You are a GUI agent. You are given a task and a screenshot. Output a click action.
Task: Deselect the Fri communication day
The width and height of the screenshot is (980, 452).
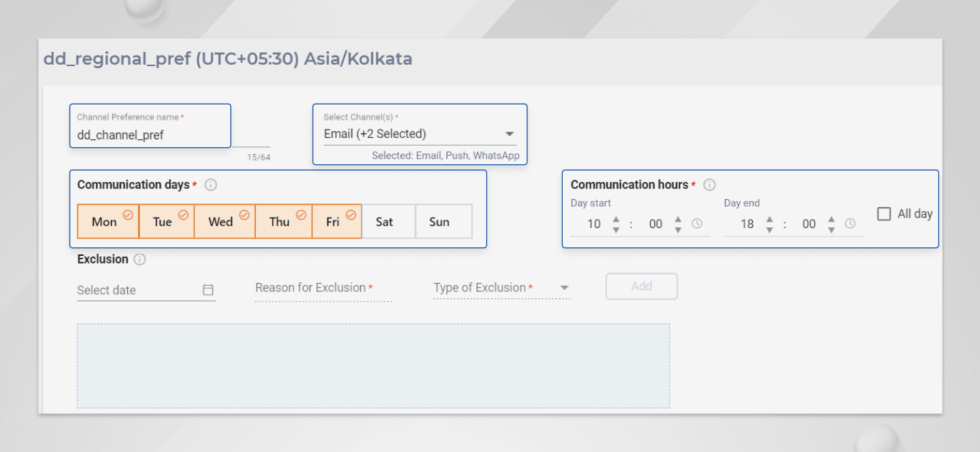[x=337, y=221]
